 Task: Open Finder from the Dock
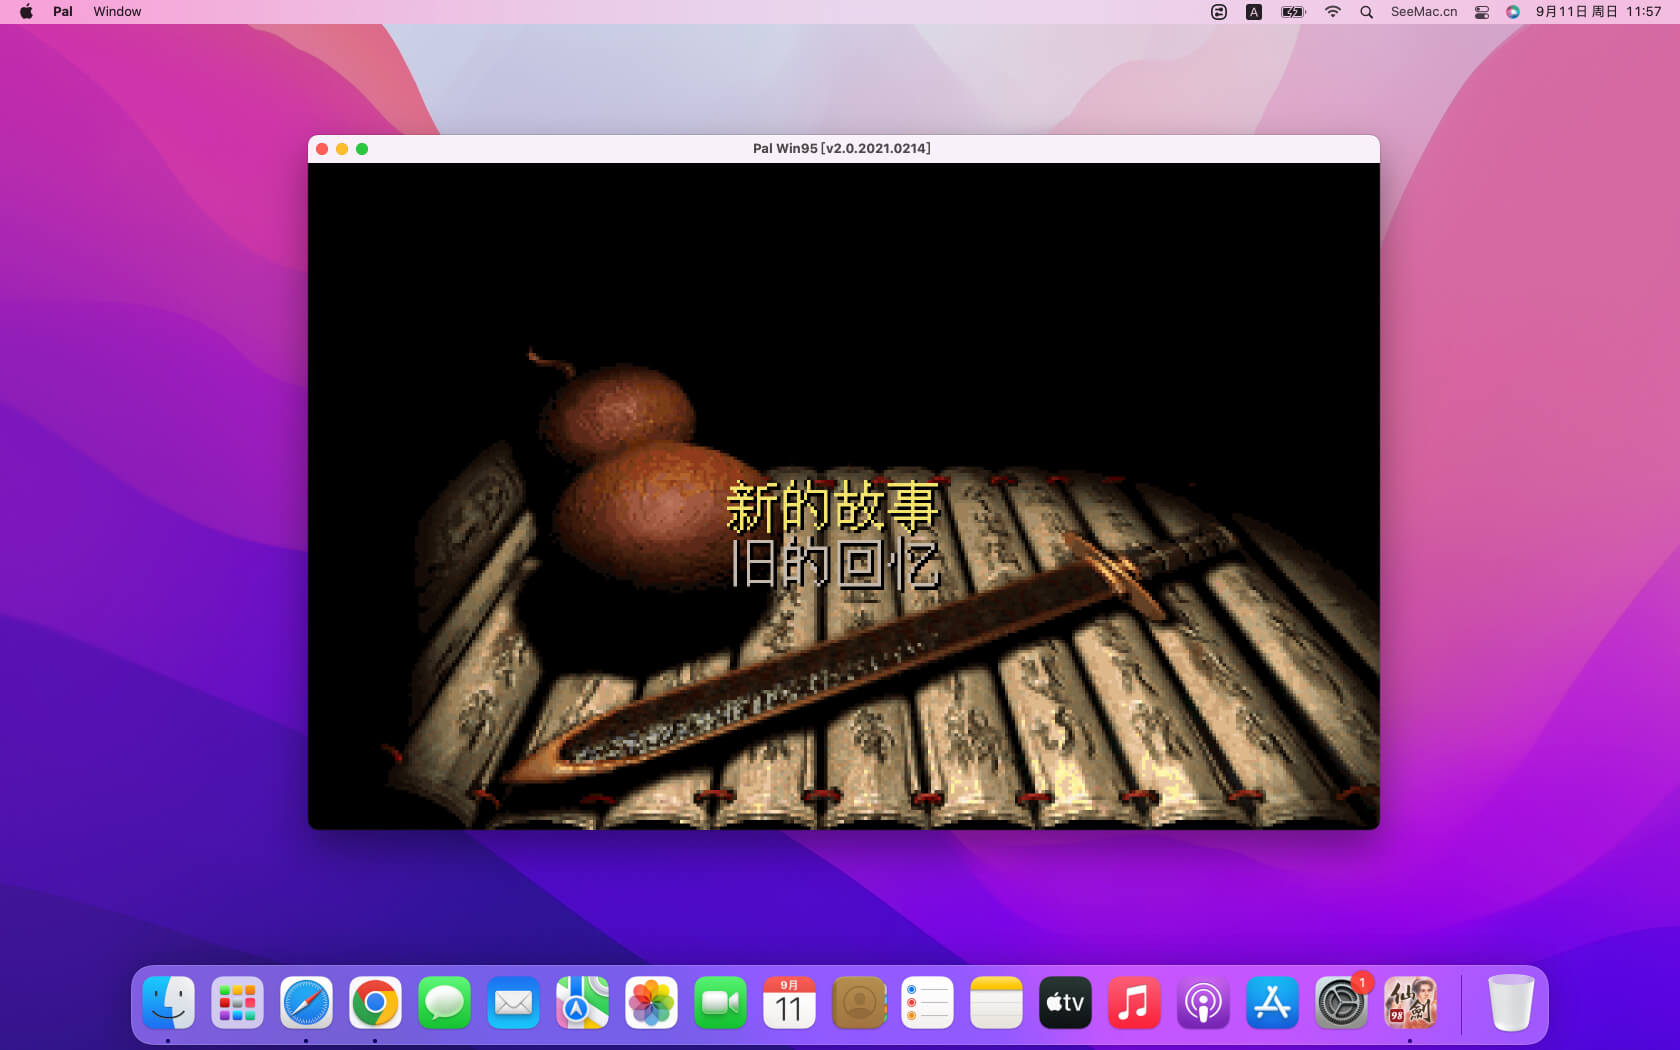pyautogui.click(x=168, y=1003)
